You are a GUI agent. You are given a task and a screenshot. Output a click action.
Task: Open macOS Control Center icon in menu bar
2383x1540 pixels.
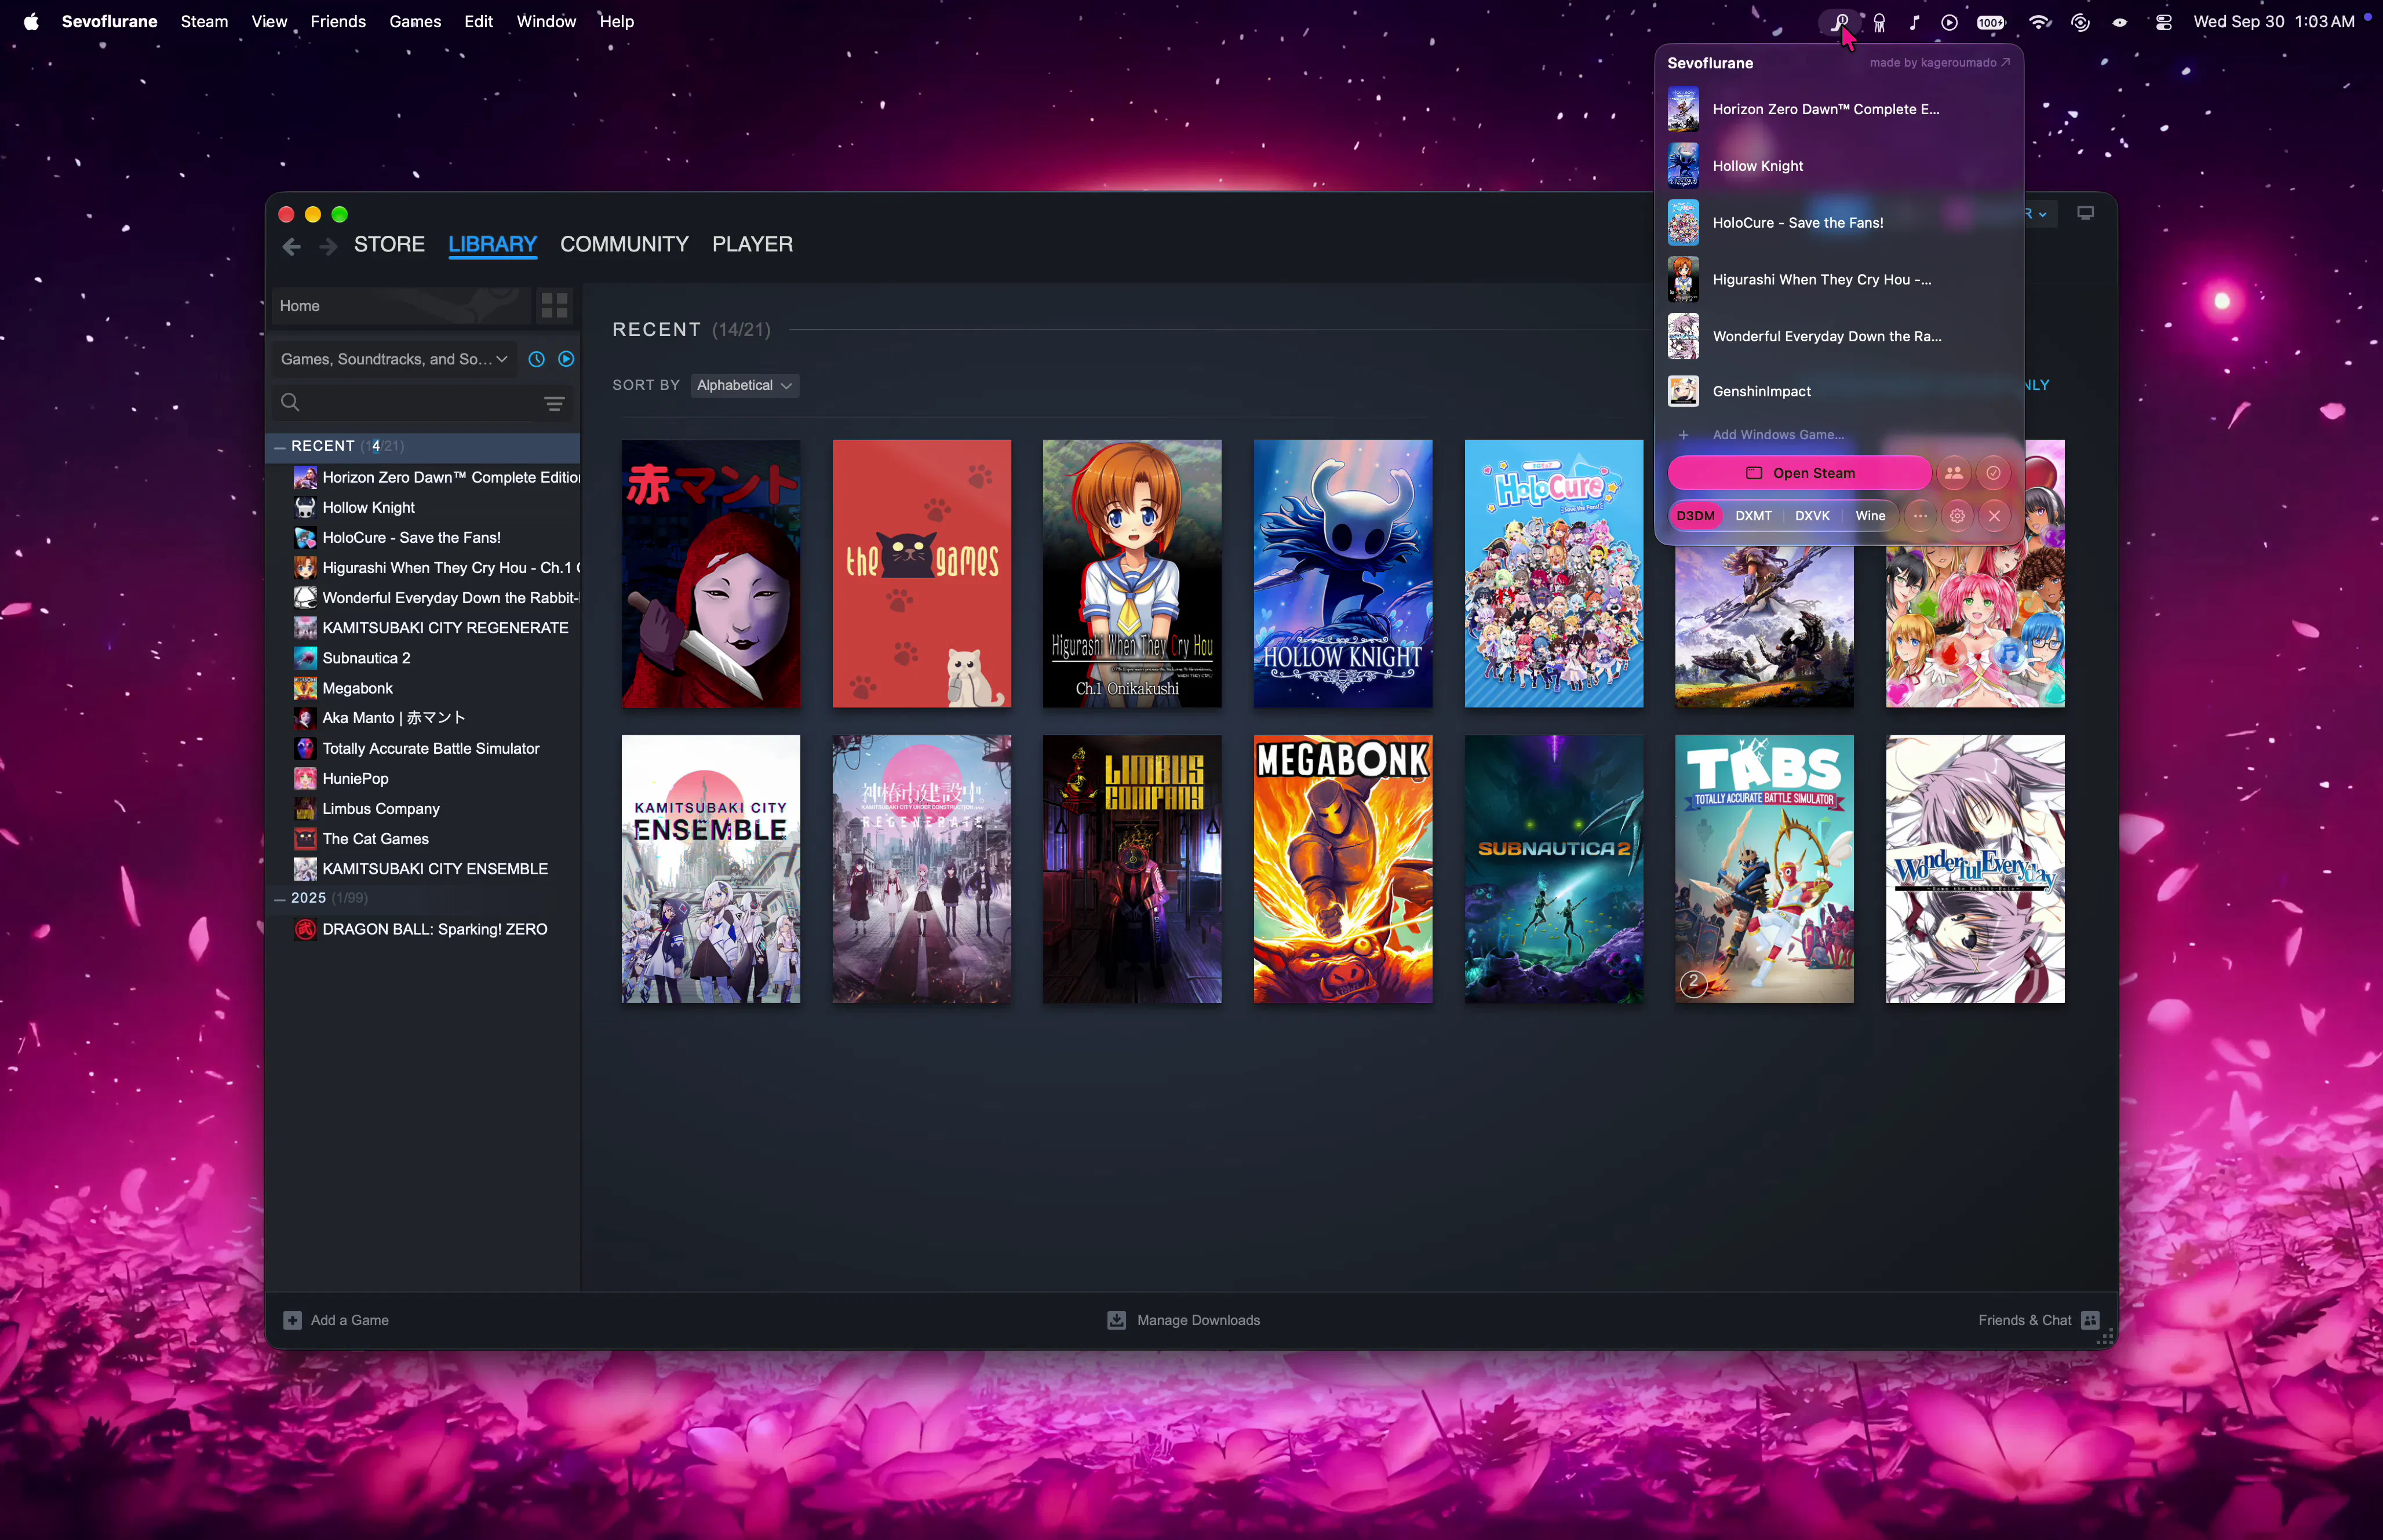coord(2163,21)
